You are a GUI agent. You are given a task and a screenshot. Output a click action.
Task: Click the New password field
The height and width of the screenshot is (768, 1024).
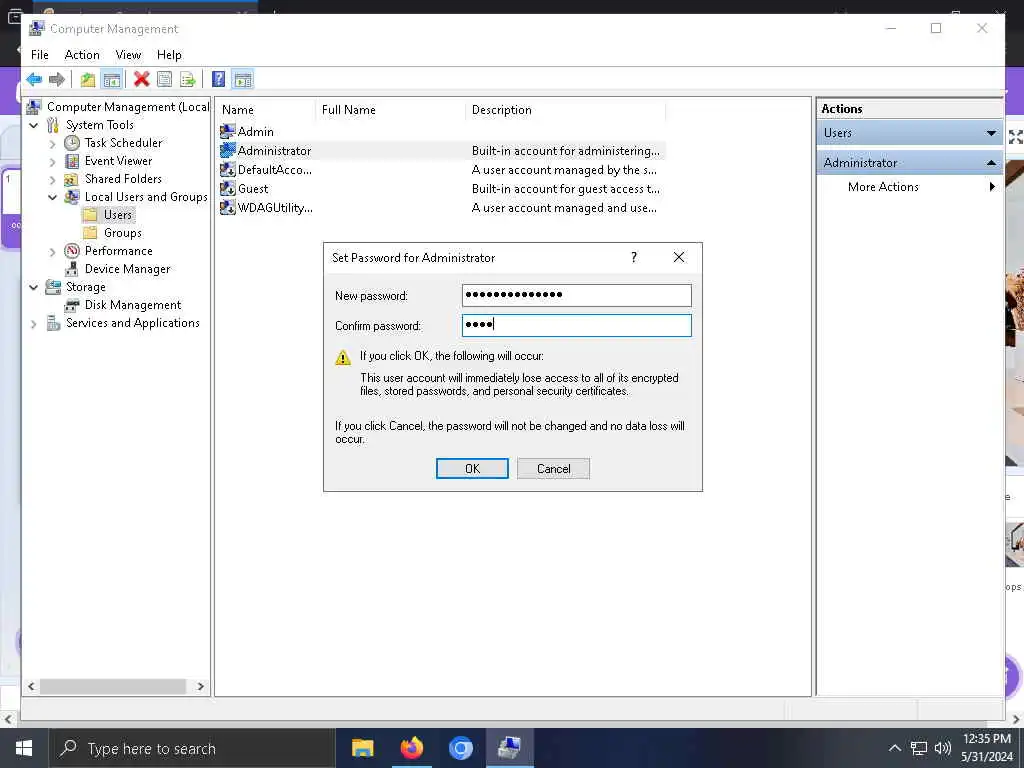pos(577,295)
